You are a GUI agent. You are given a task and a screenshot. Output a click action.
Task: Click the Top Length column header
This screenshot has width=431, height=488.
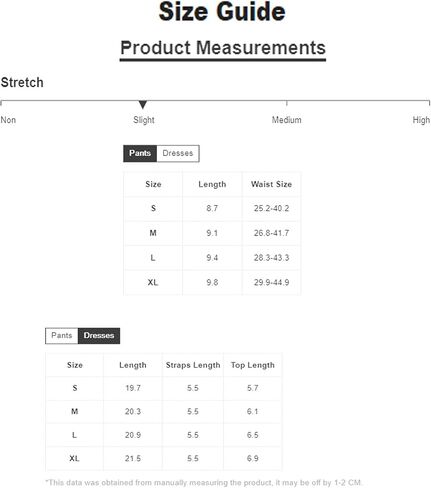tap(253, 365)
